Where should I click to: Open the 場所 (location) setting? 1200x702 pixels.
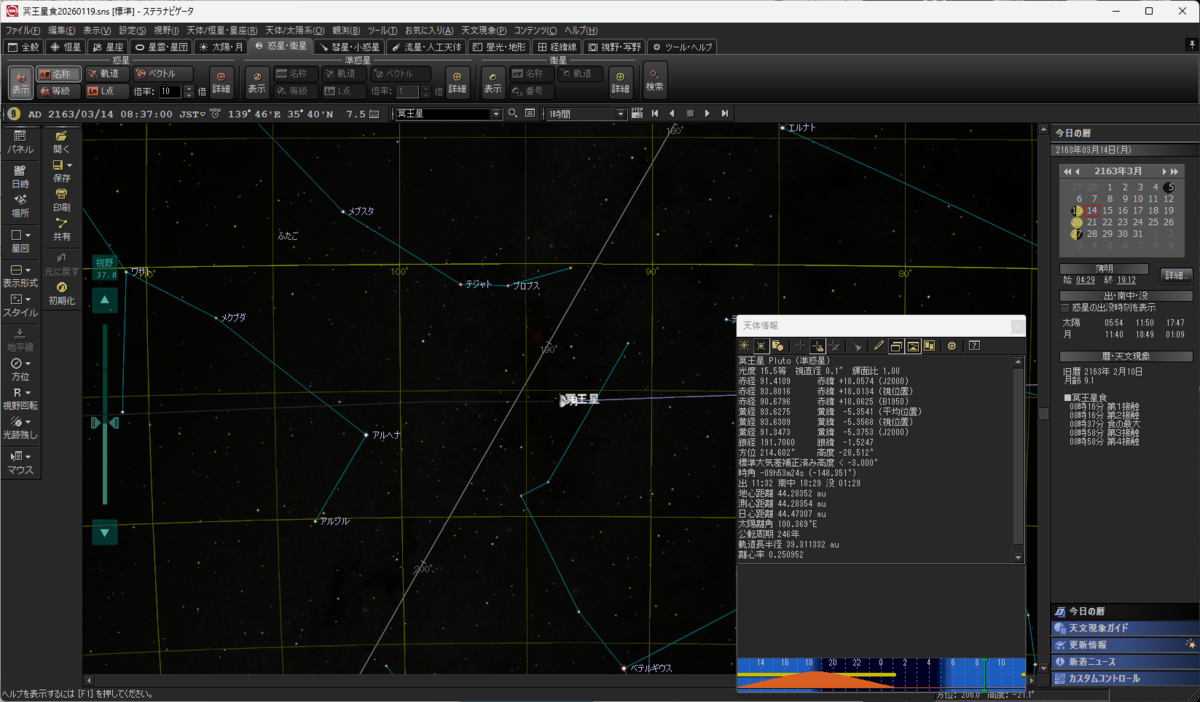20,206
